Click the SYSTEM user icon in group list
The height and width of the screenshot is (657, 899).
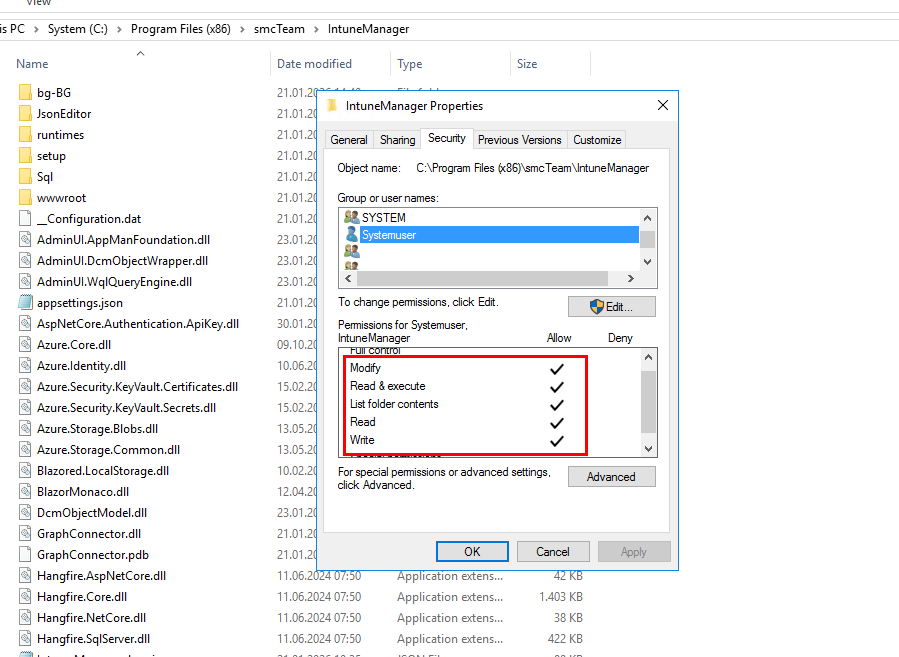click(354, 217)
